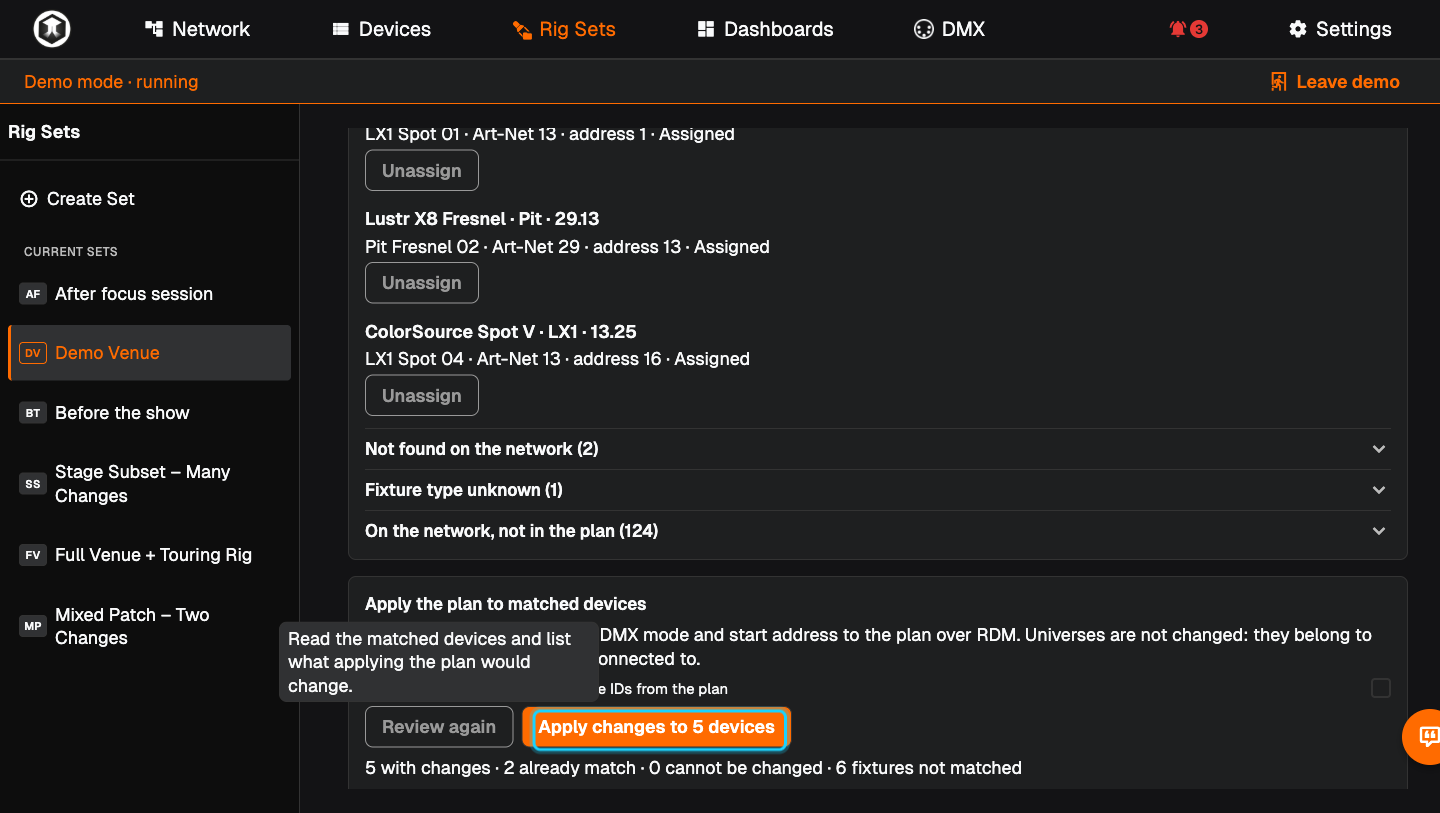Click the Review again button
The image size is (1440, 813).
point(439,727)
